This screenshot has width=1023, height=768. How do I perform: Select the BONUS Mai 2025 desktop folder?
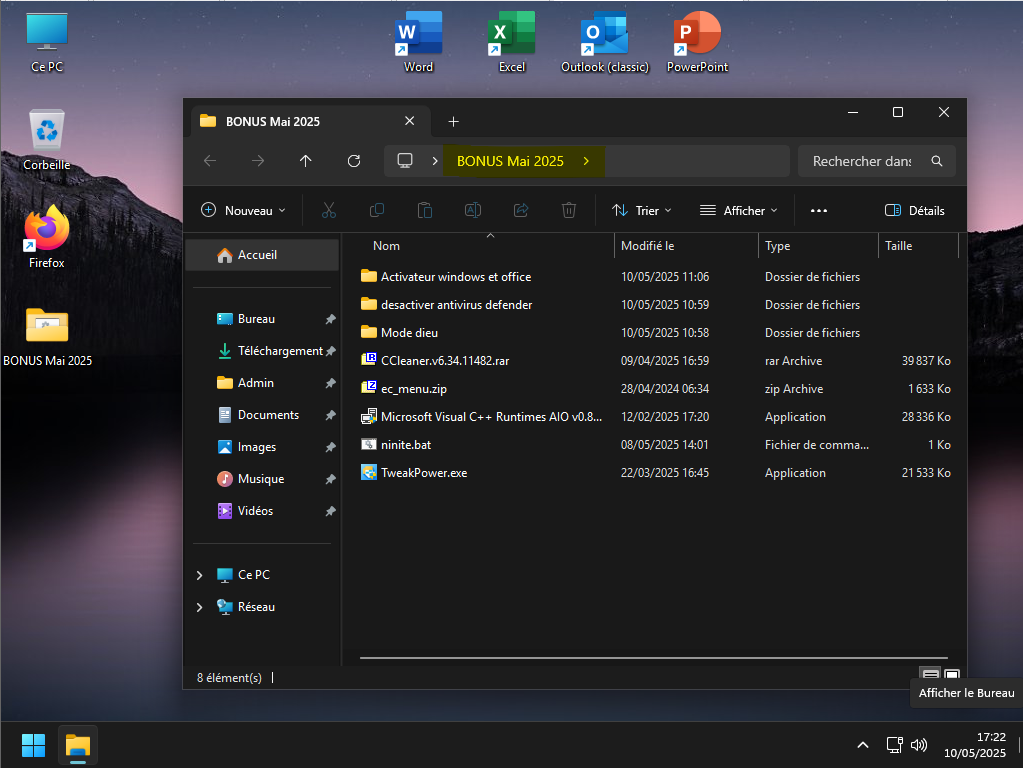click(47, 336)
